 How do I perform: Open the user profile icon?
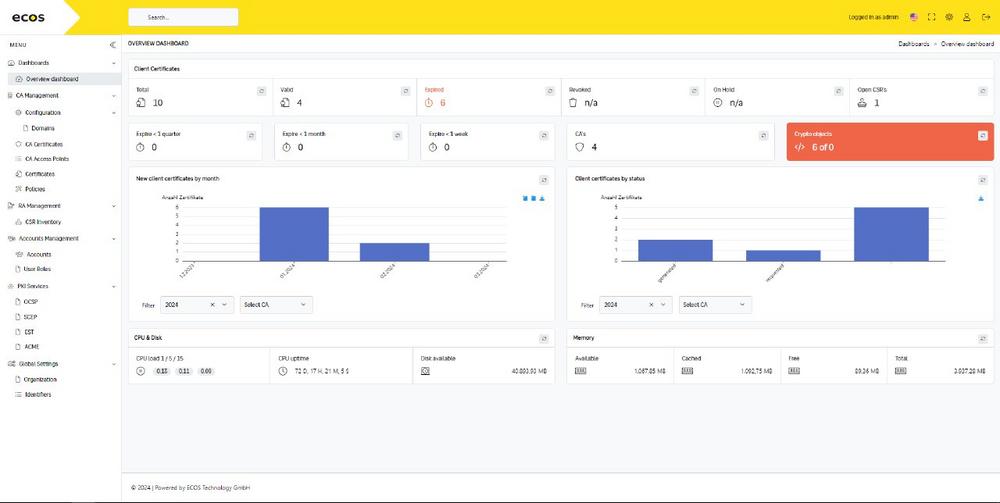click(968, 17)
